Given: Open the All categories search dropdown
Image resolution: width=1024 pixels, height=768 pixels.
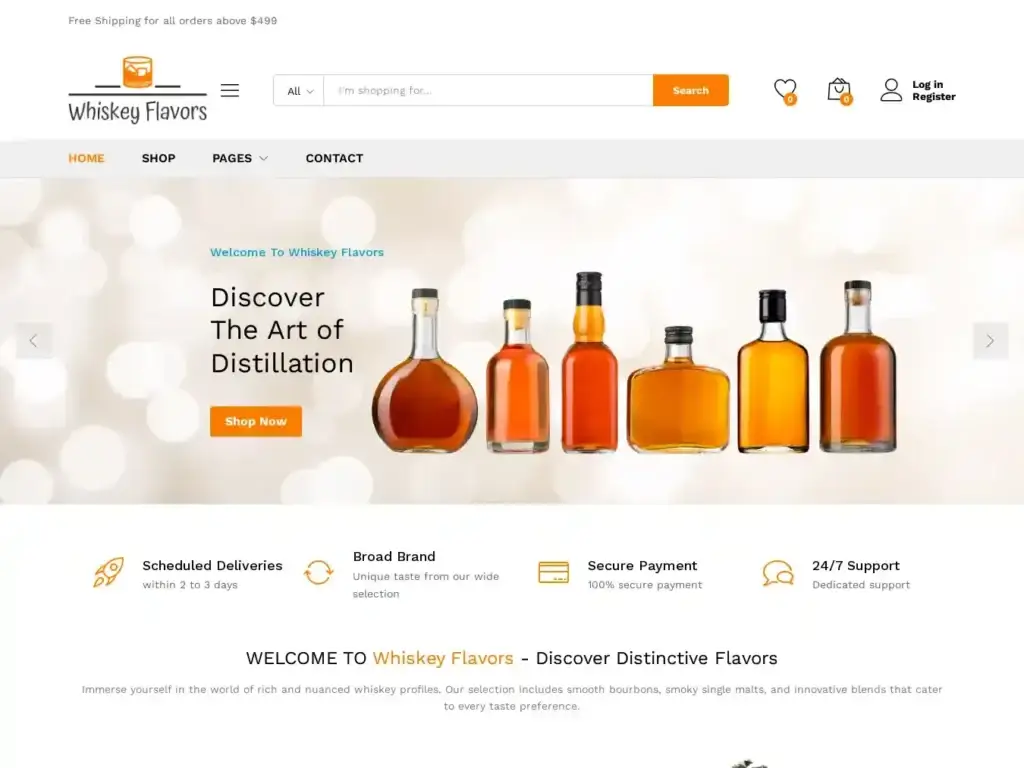Looking at the screenshot, I should [x=297, y=90].
